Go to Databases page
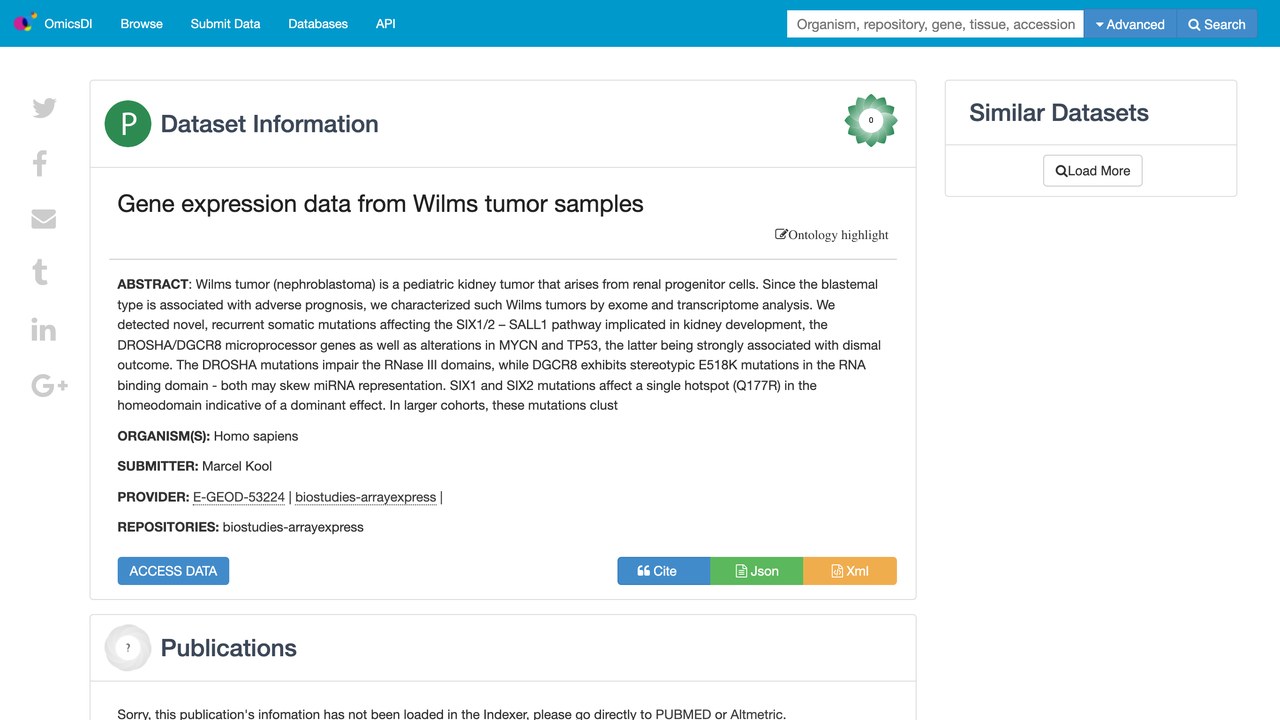 click(x=318, y=24)
